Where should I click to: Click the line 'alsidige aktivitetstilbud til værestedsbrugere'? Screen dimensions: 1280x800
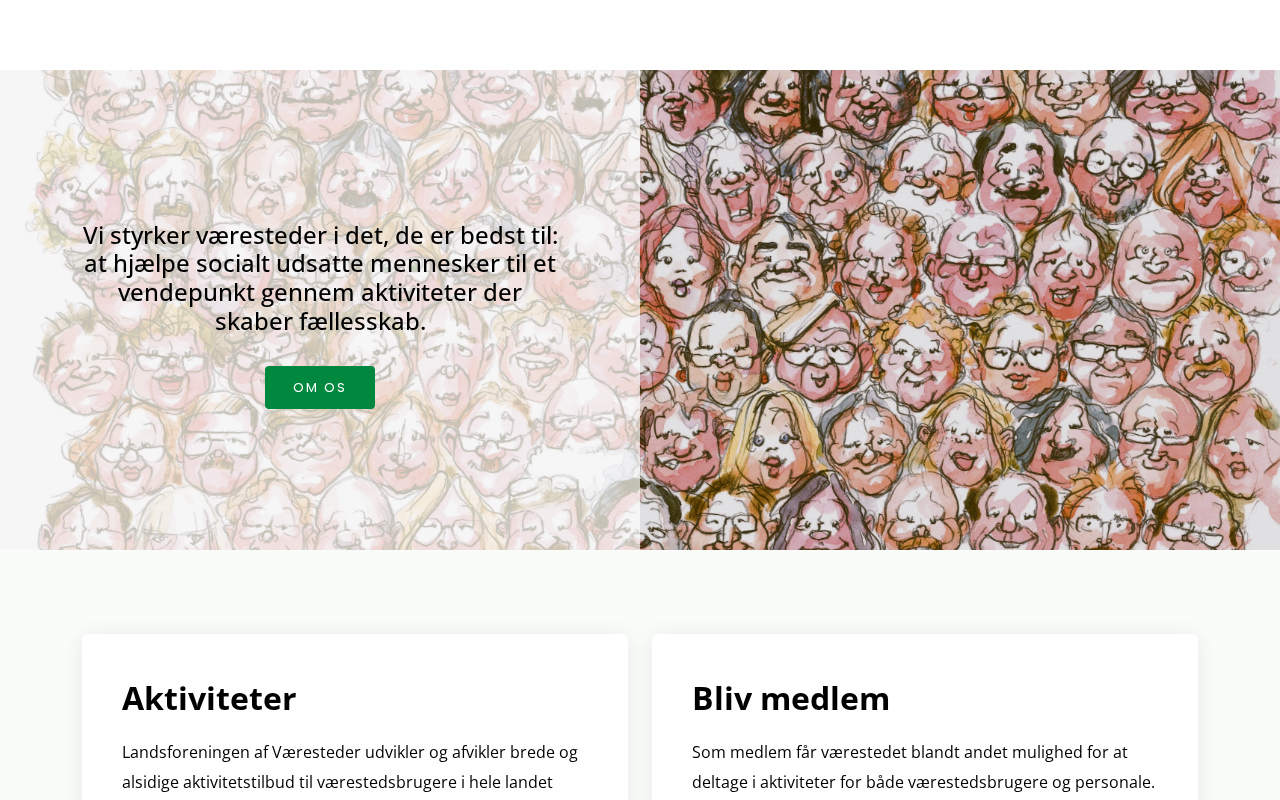point(337,782)
